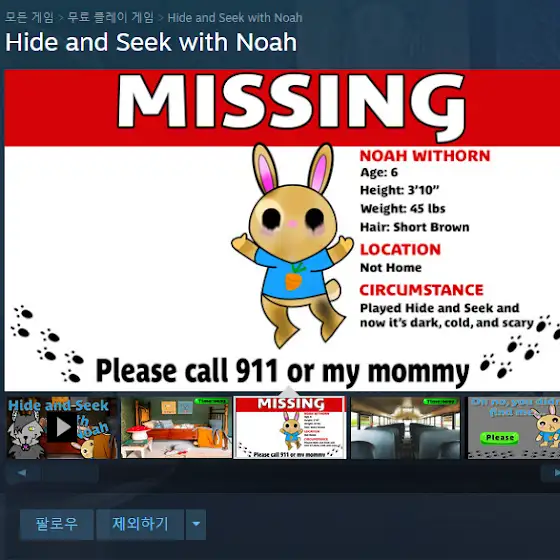This screenshot has width=560, height=560.
Task: Click the play icon on the trailer thumbnail
Action: [x=62, y=427]
